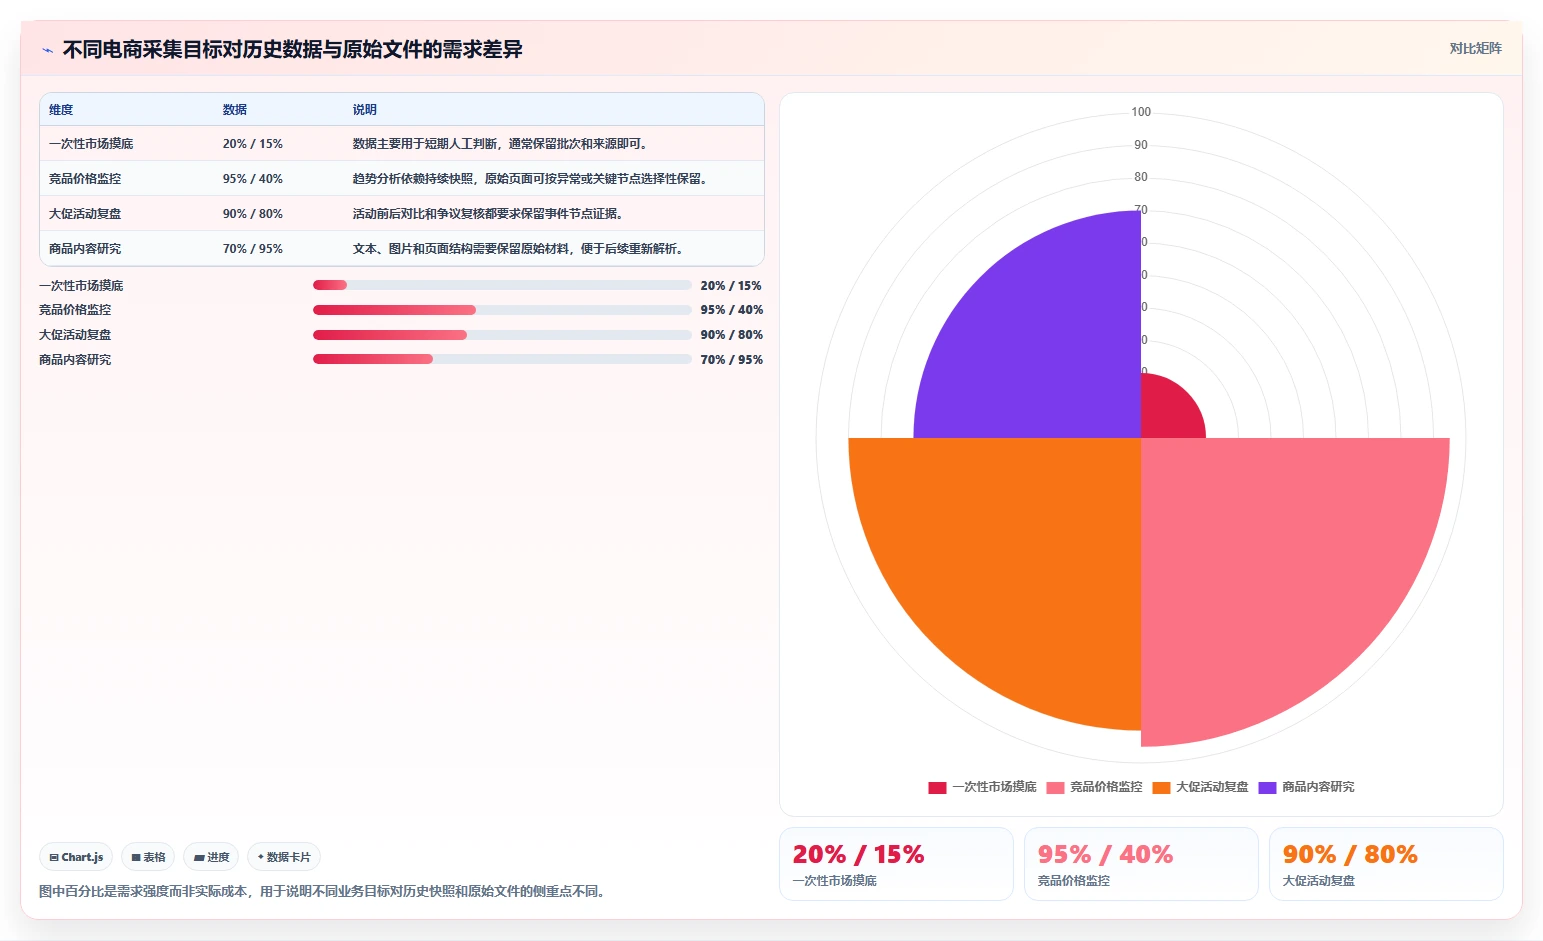
Task: Click the 90 axis label on chart
Action: point(1141,145)
